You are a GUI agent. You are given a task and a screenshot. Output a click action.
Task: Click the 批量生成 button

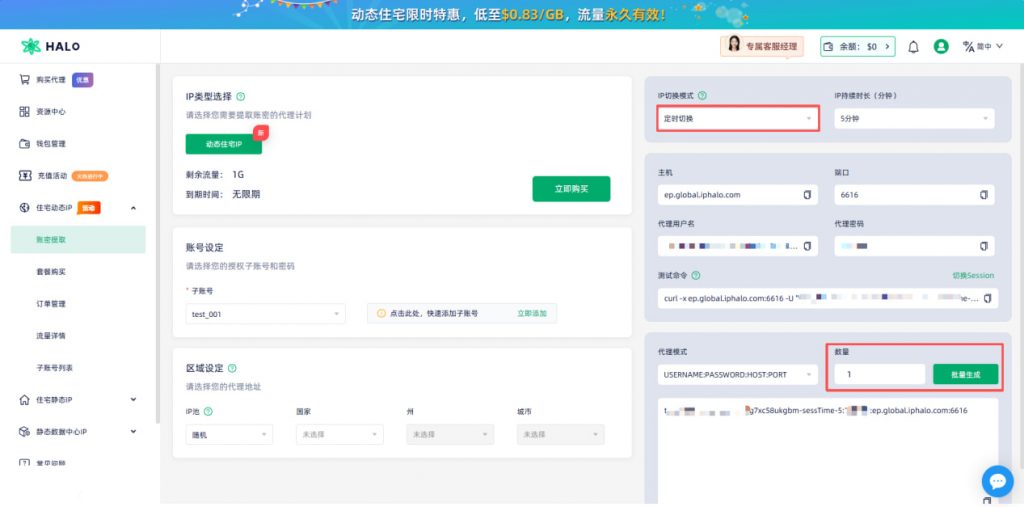coord(965,374)
